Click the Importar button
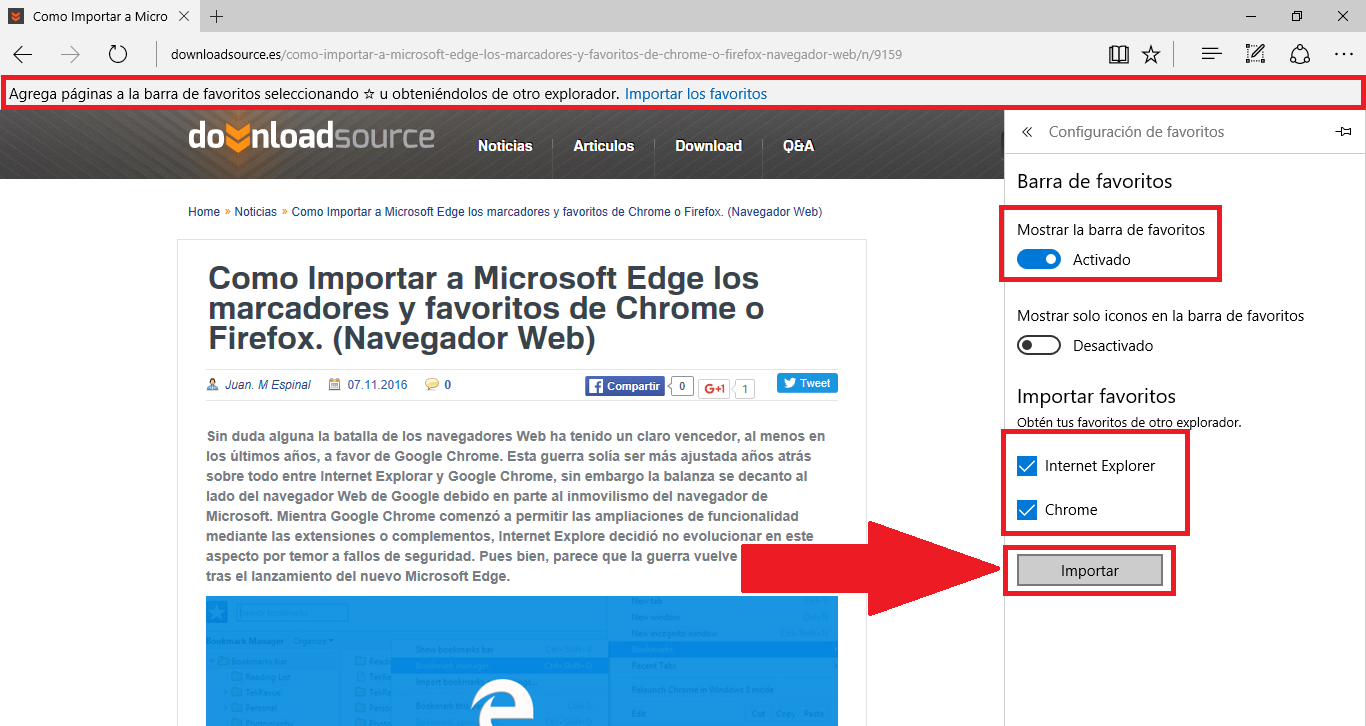 1090,570
